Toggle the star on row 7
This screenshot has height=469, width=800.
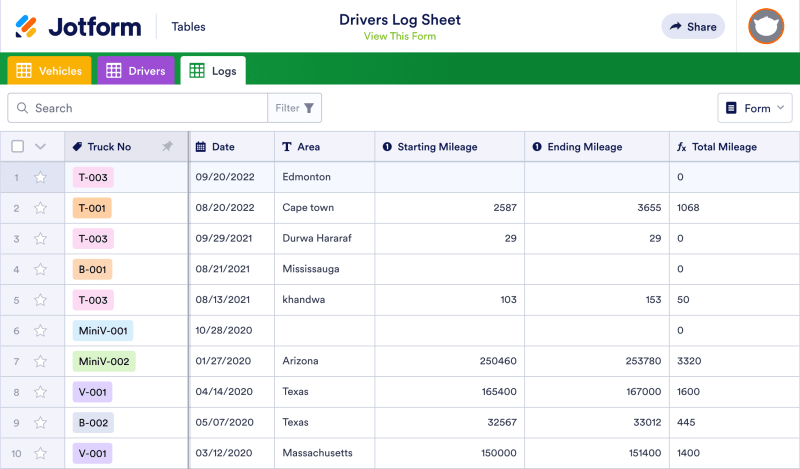(41, 361)
